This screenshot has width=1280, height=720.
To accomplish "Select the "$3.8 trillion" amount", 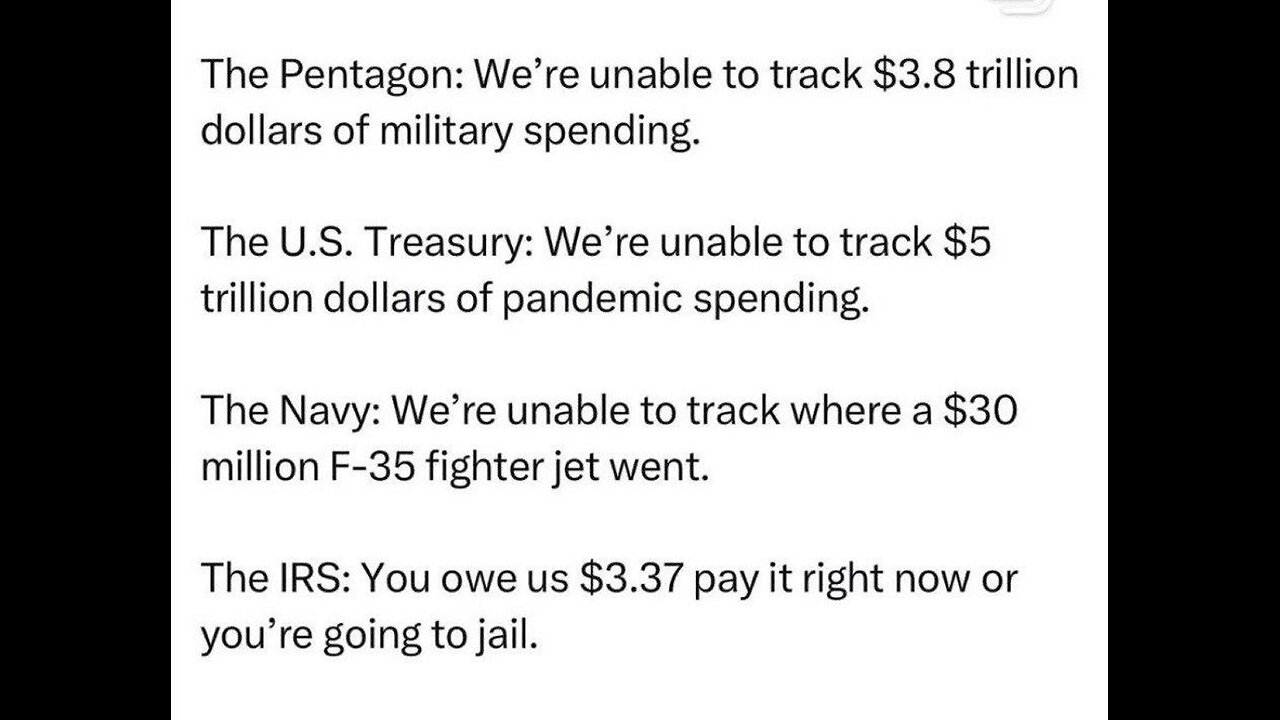I will (x=976, y=77).
